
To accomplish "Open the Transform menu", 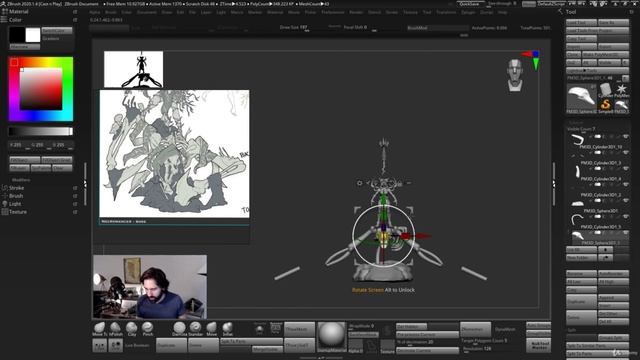I will 446,12.
